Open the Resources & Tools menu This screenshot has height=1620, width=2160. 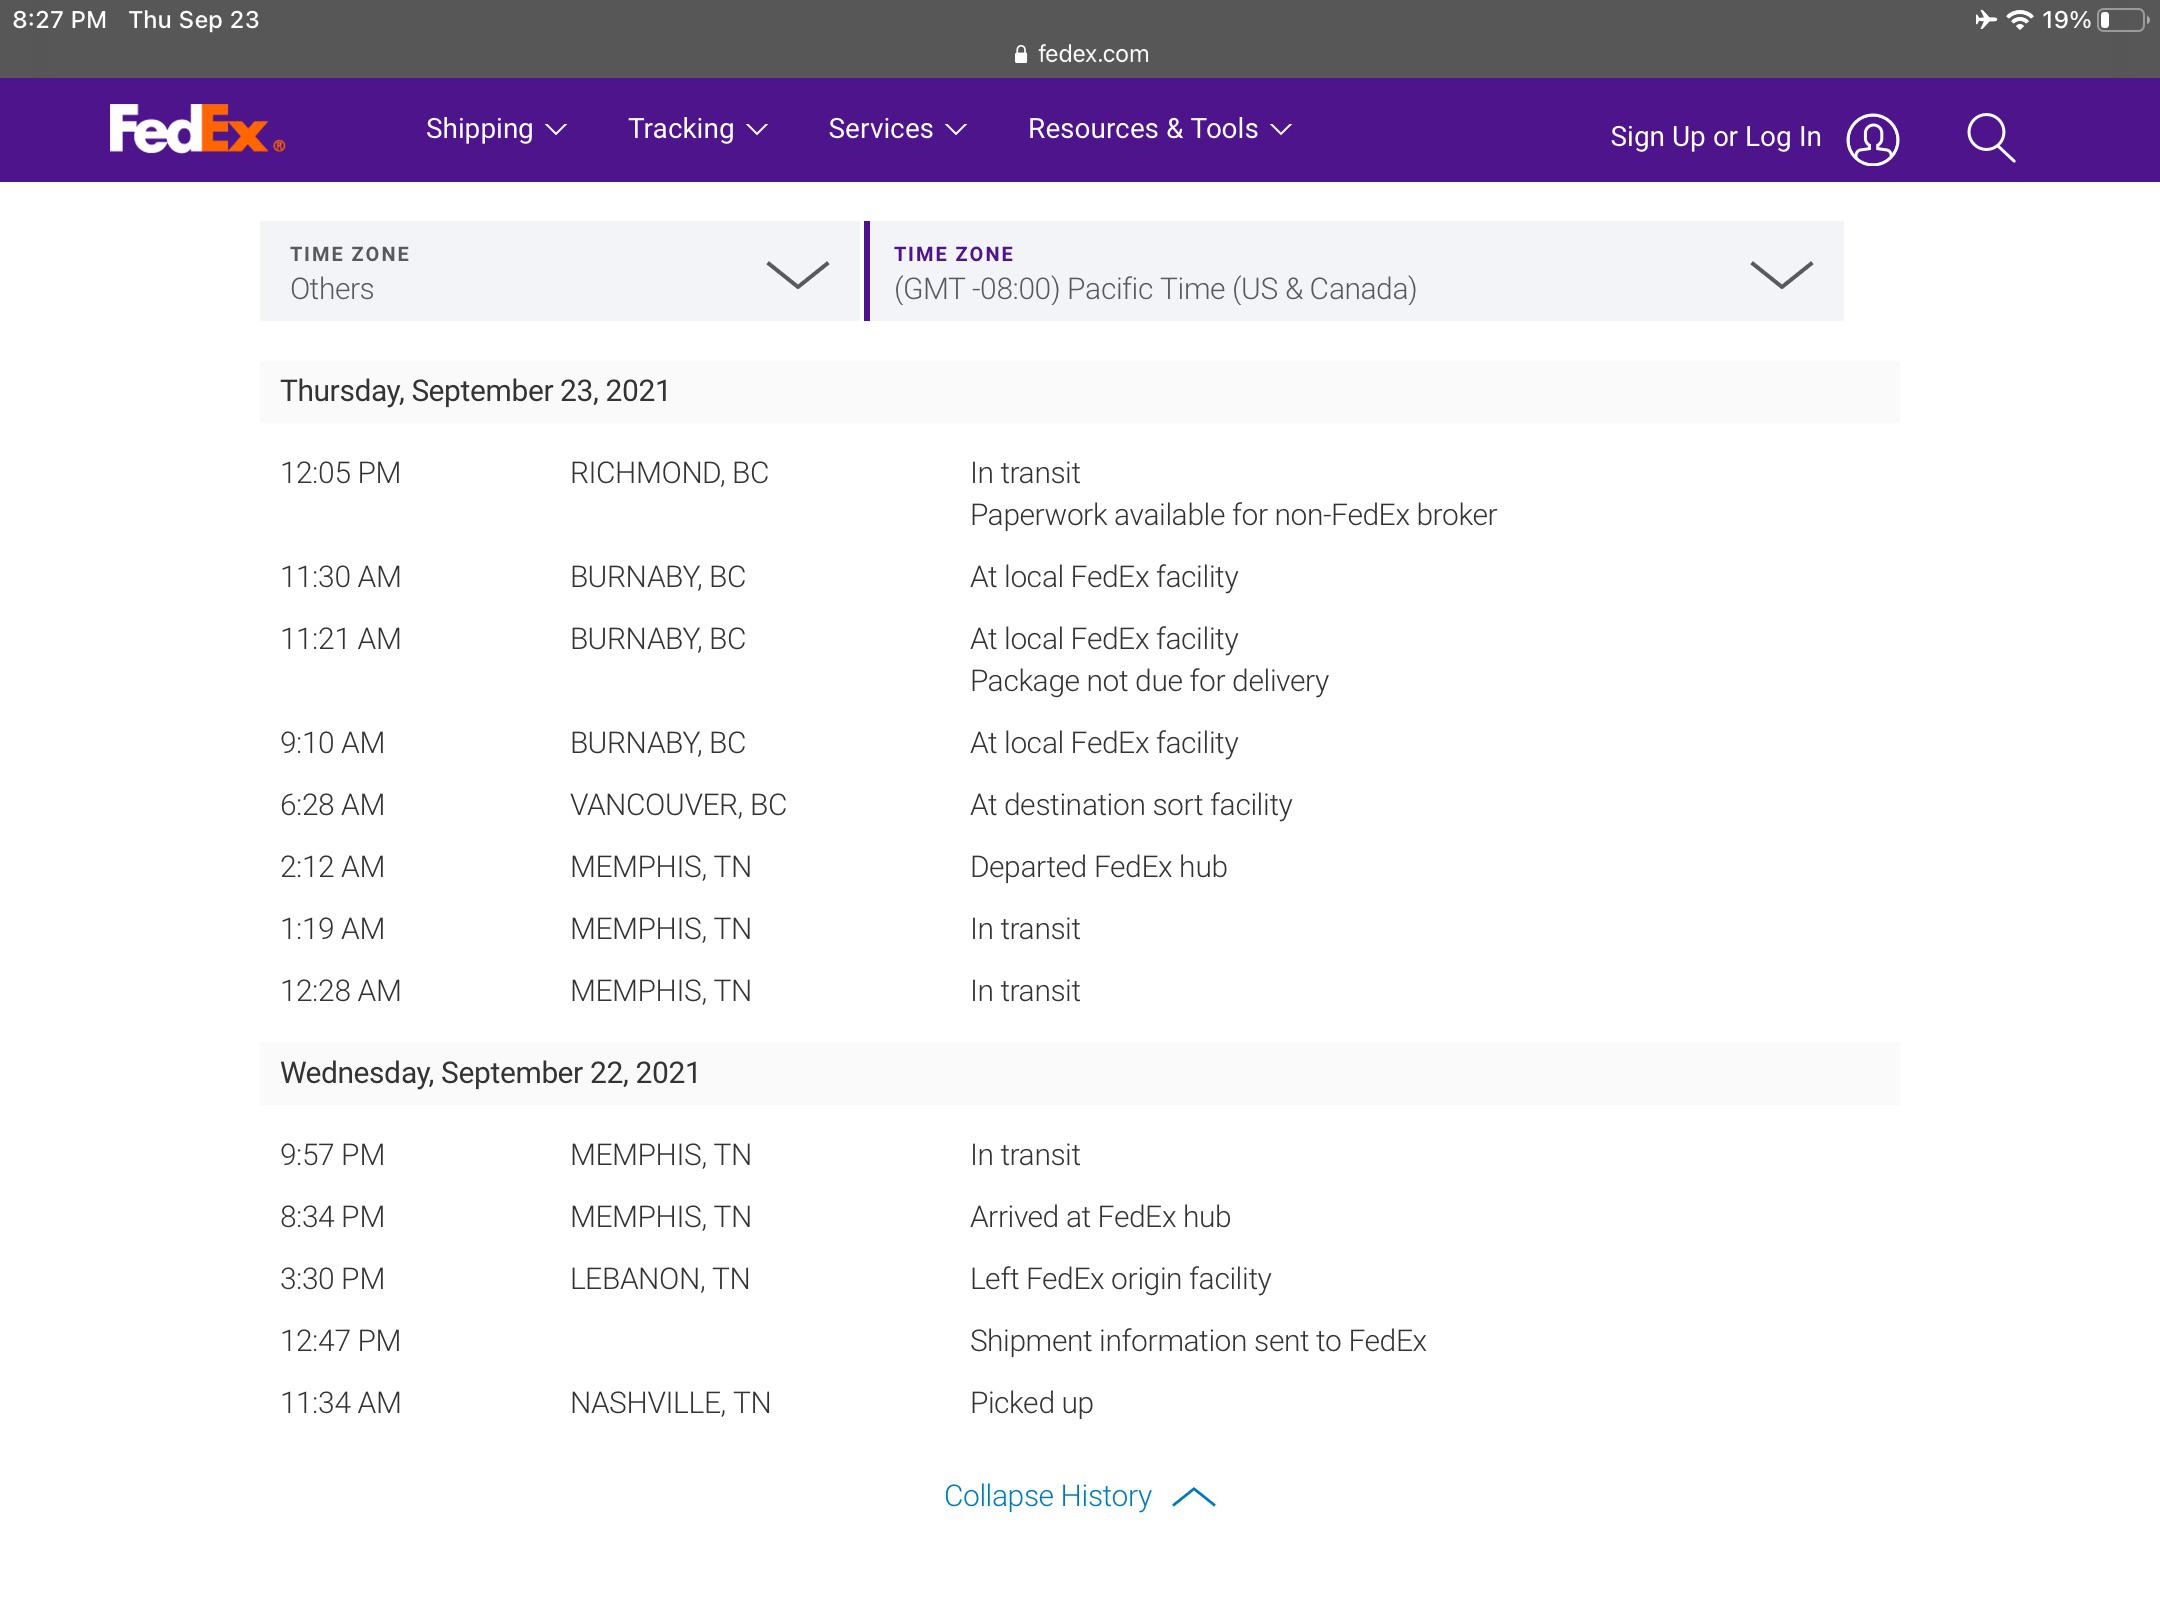point(1160,129)
